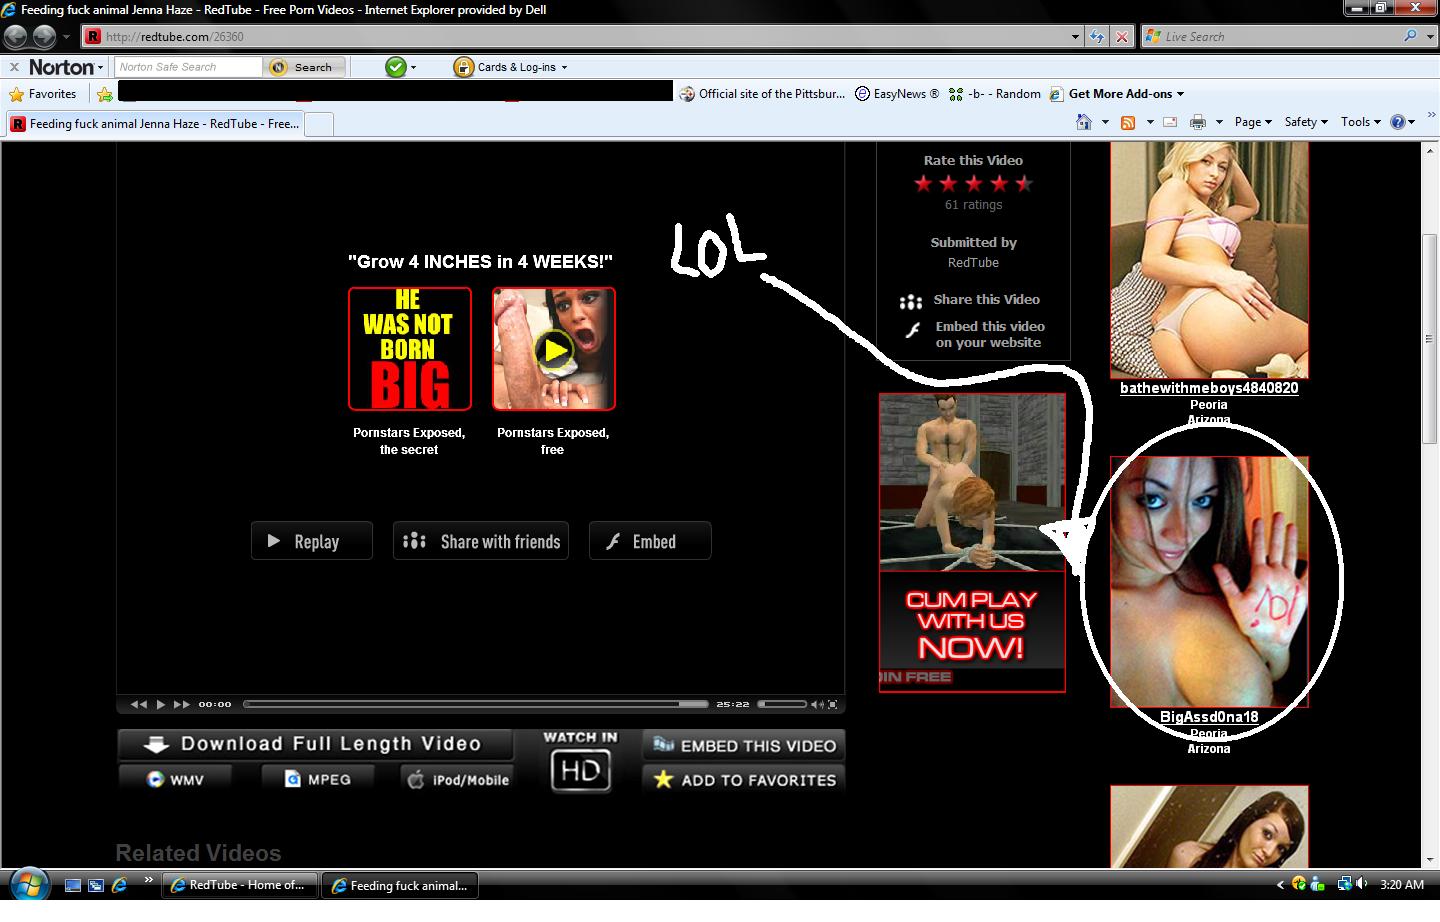
Task: Click the Switch between windows quick launch icon
Action: [x=96, y=885]
